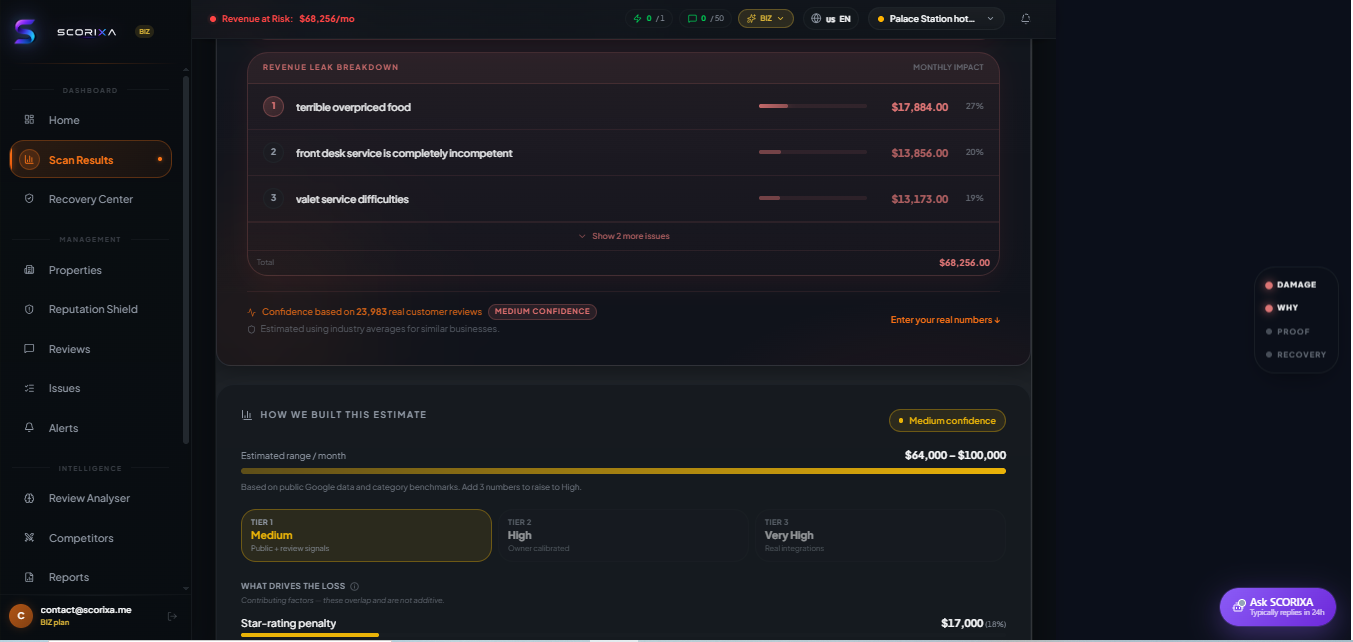This screenshot has width=1353, height=642.
Task: Select Tier 3 Very High card
Action: click(880, 535)
